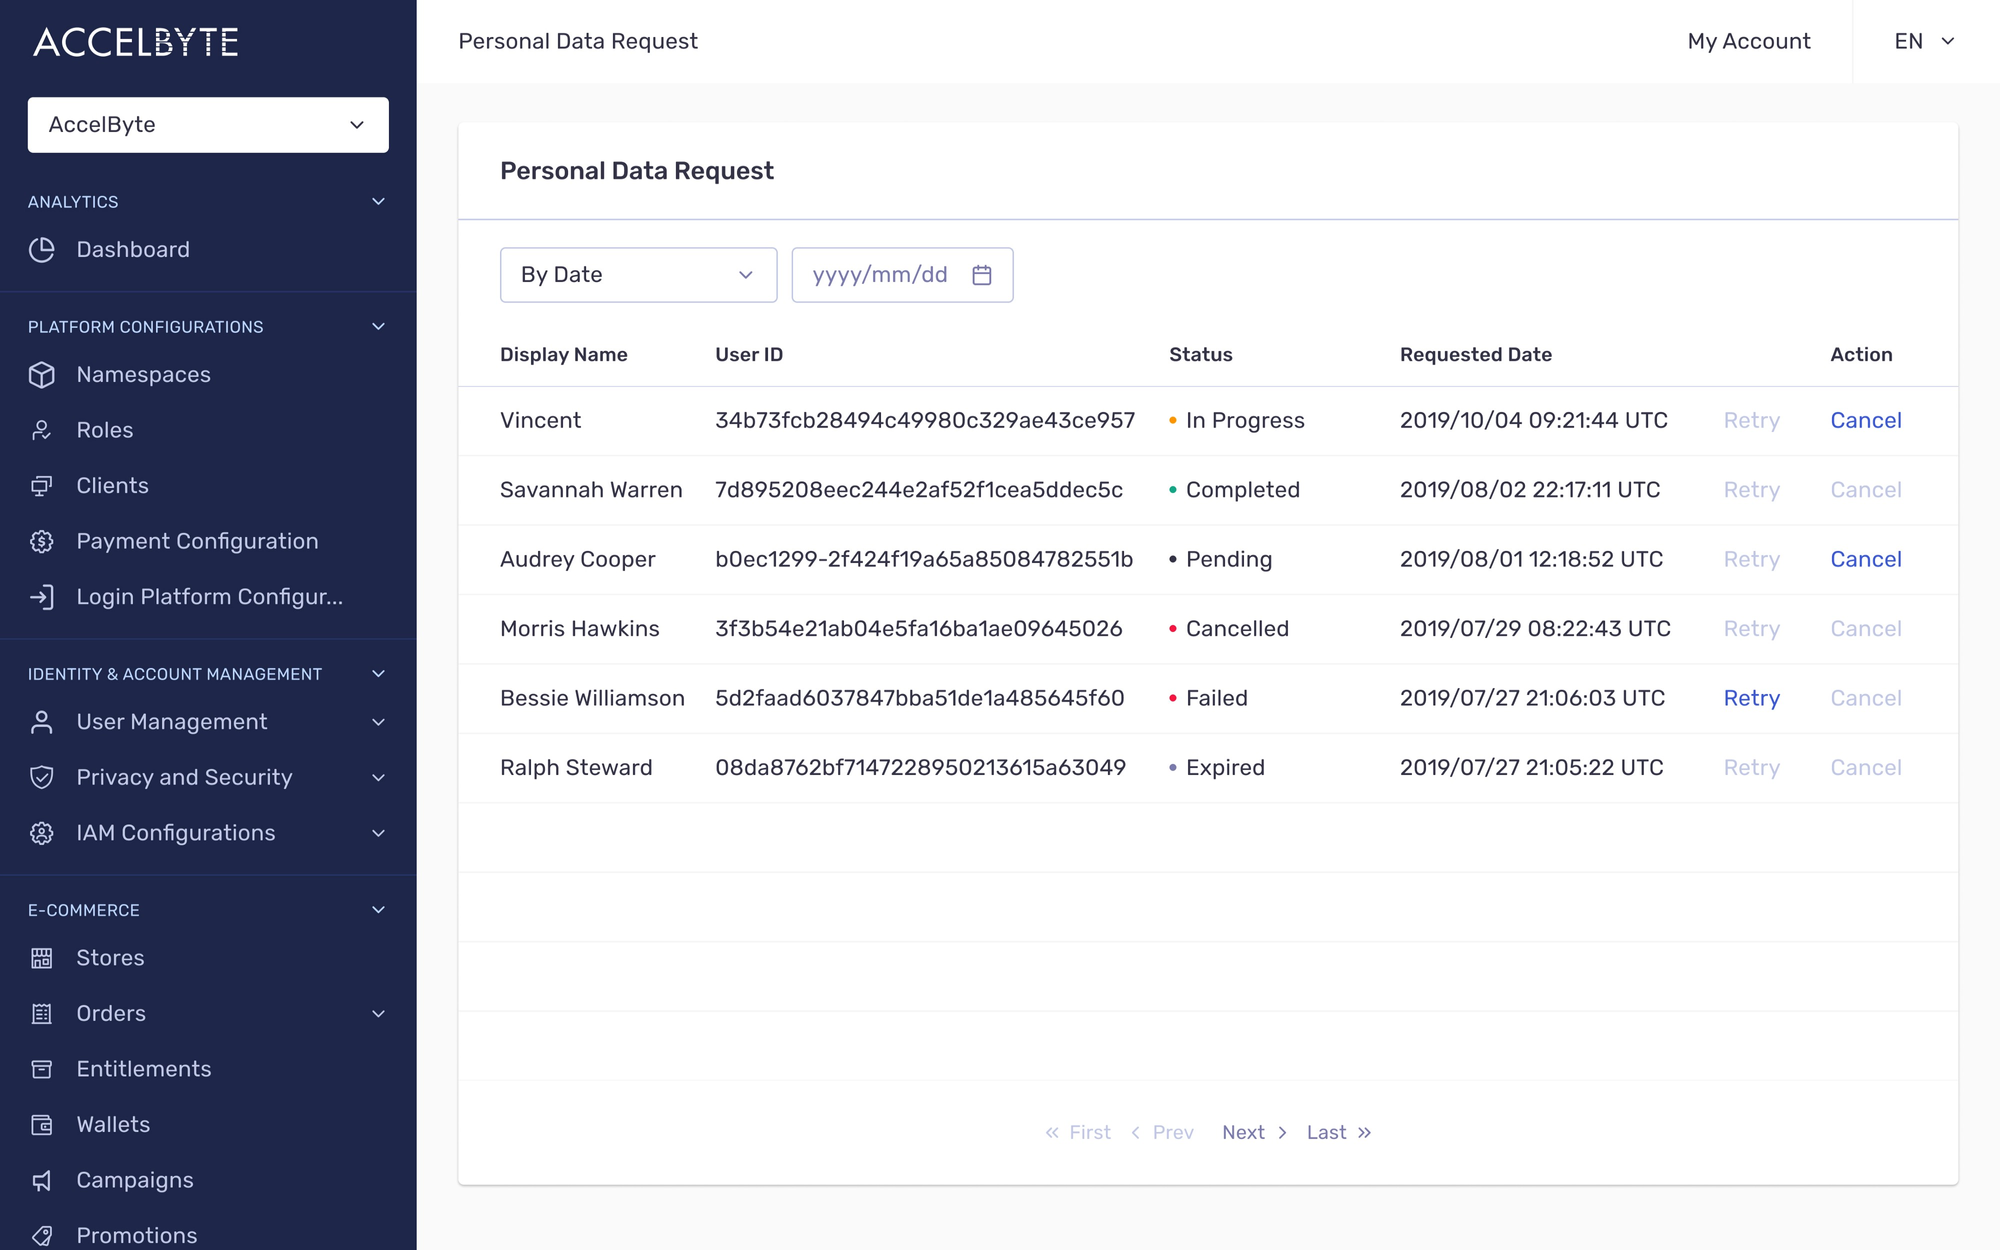Collapse the Platform Configurations section chevron

379,327
